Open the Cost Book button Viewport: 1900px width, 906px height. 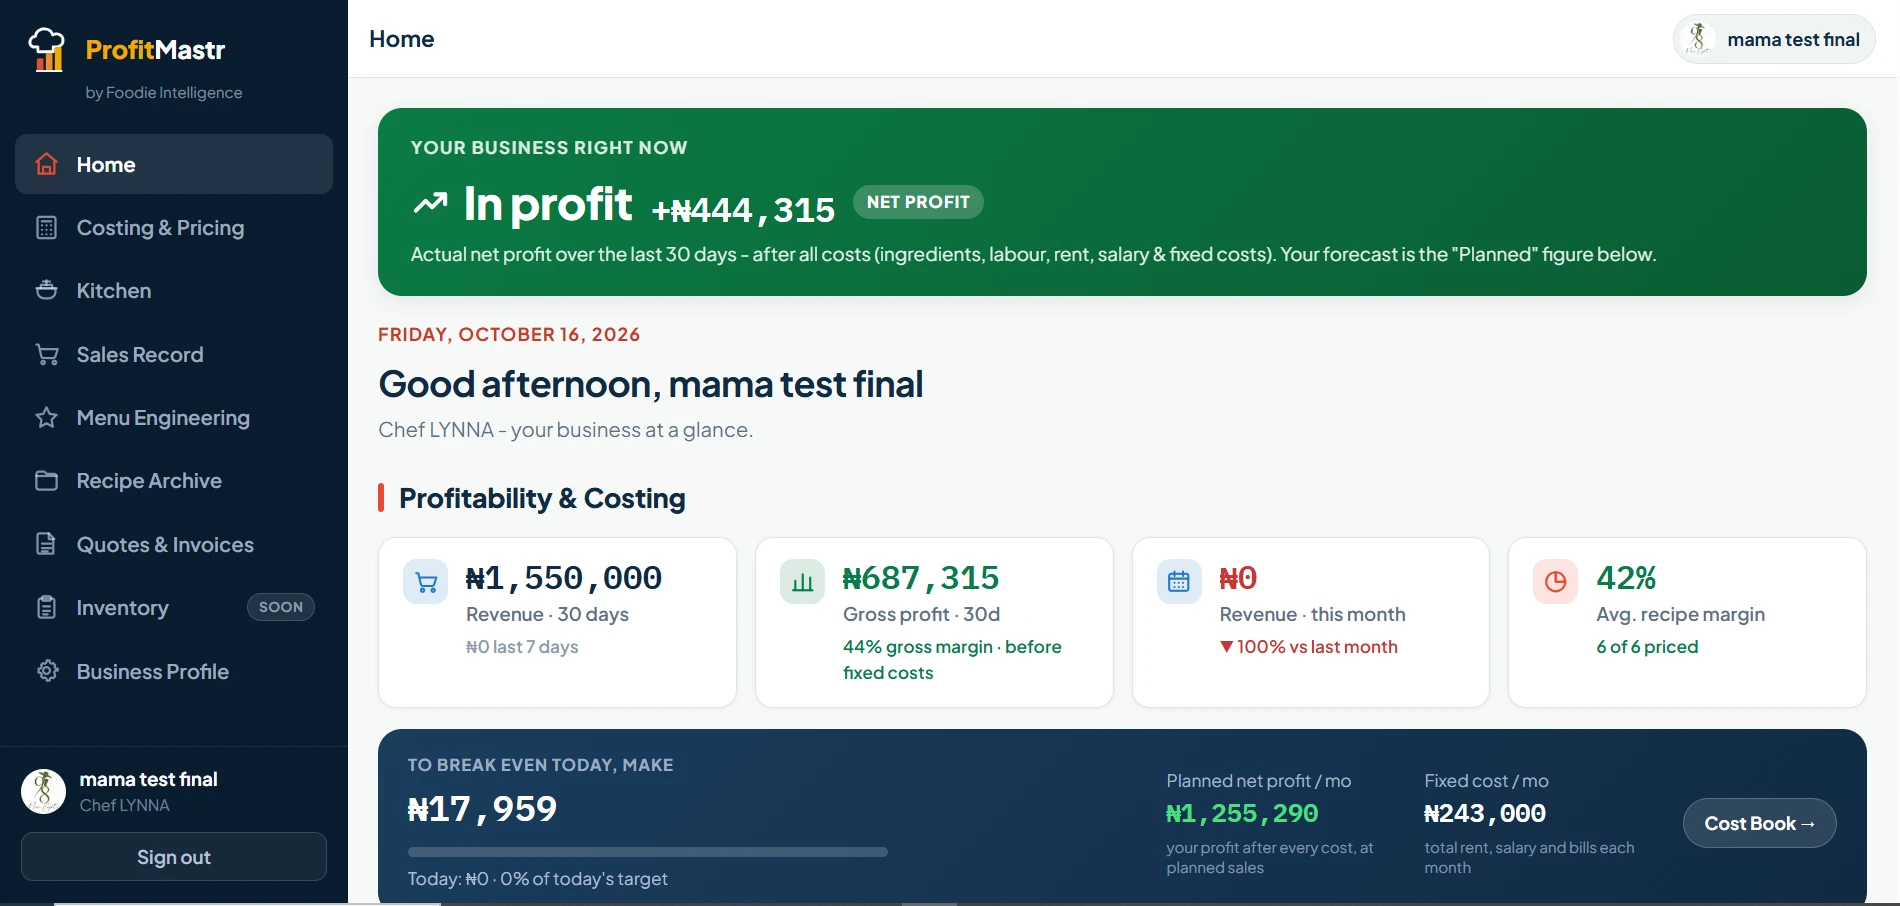[1759, 823]
